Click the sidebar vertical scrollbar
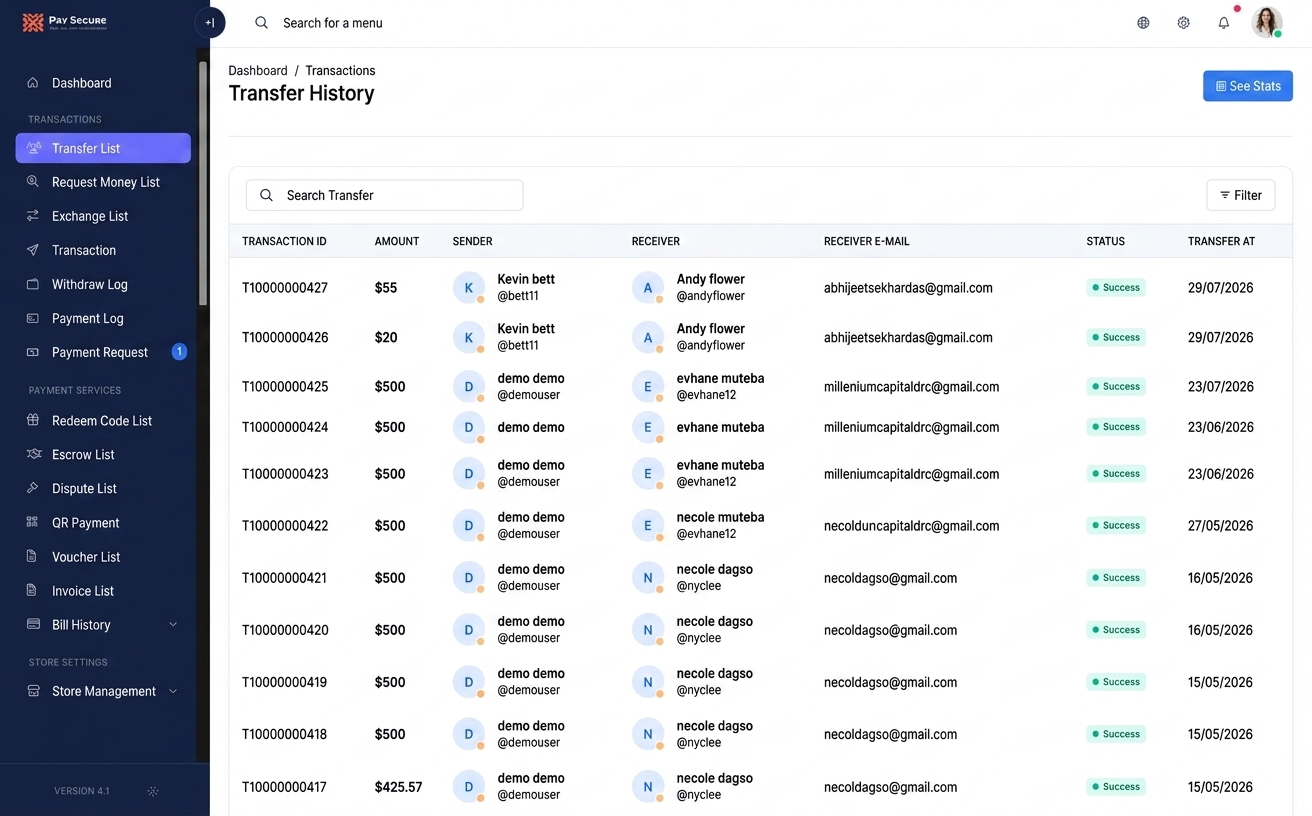This screenshot has height=816, width=1312. click(203, 183)
